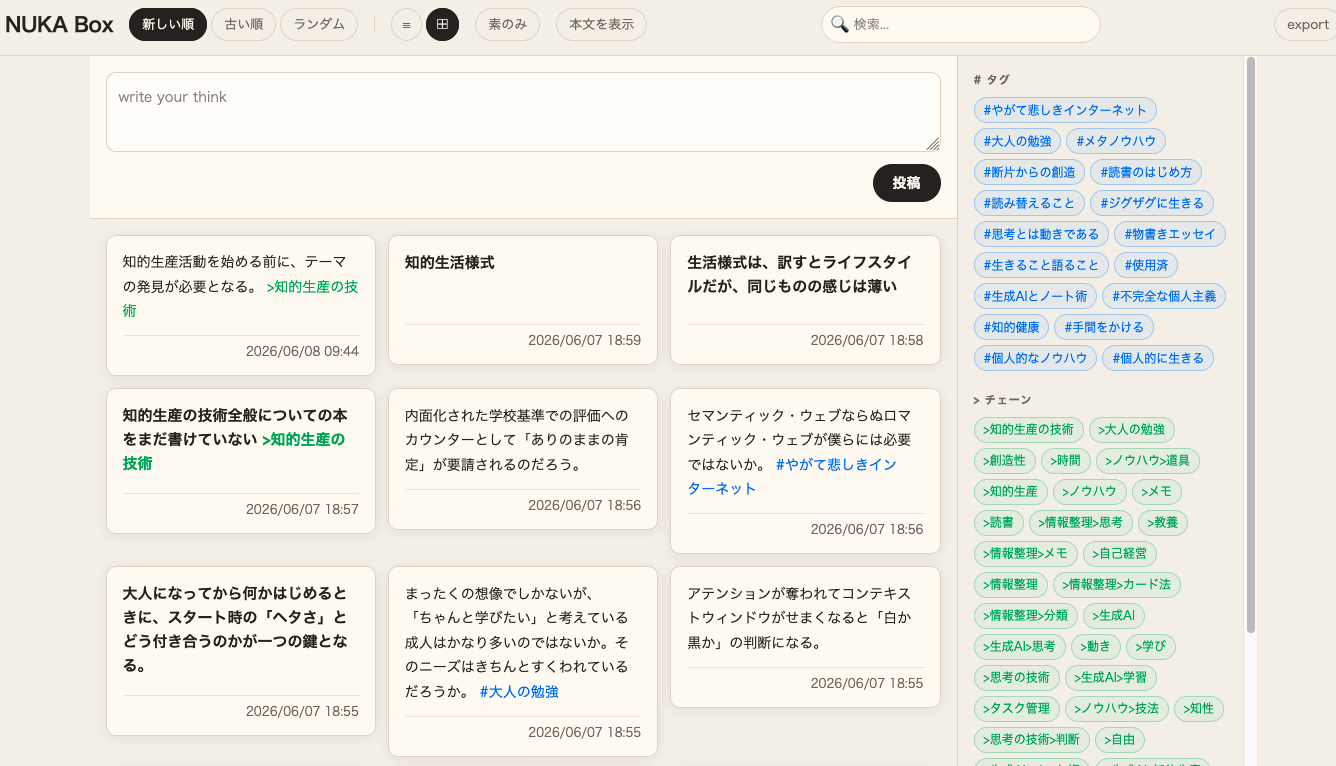Select chain >メモ

pos(1157,492)
